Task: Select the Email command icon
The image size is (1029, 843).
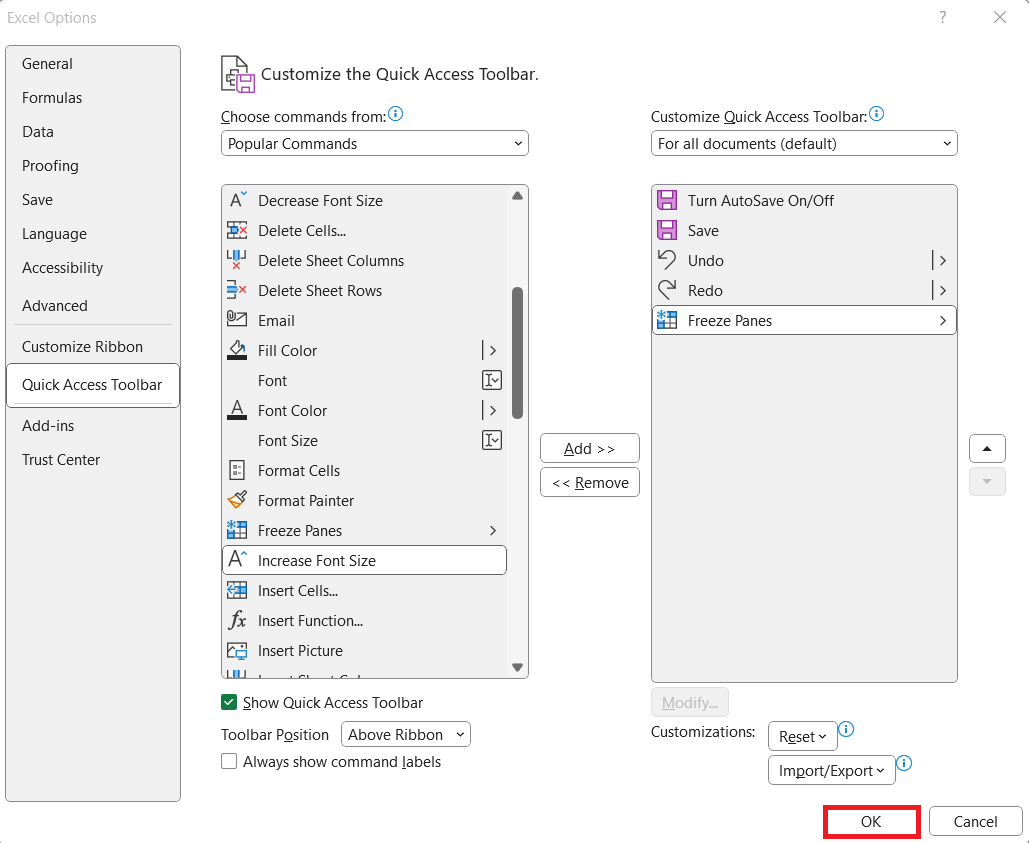Action: [x=237, y=319]
